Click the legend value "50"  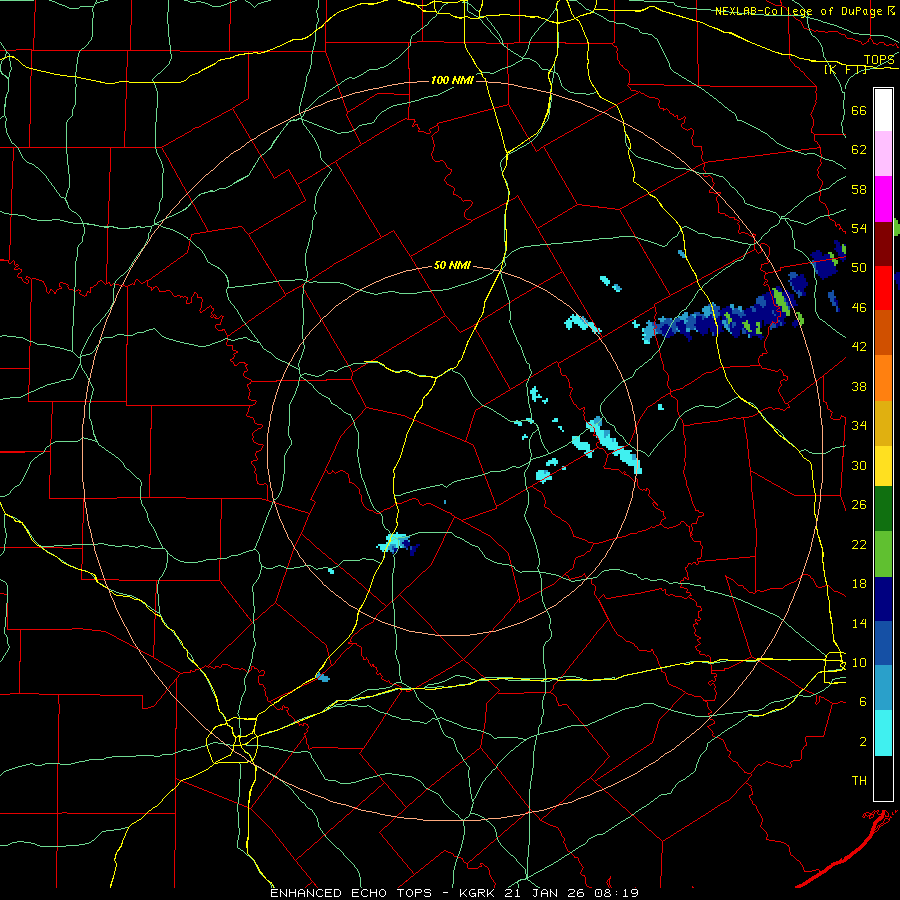click(x=859, y=267)
